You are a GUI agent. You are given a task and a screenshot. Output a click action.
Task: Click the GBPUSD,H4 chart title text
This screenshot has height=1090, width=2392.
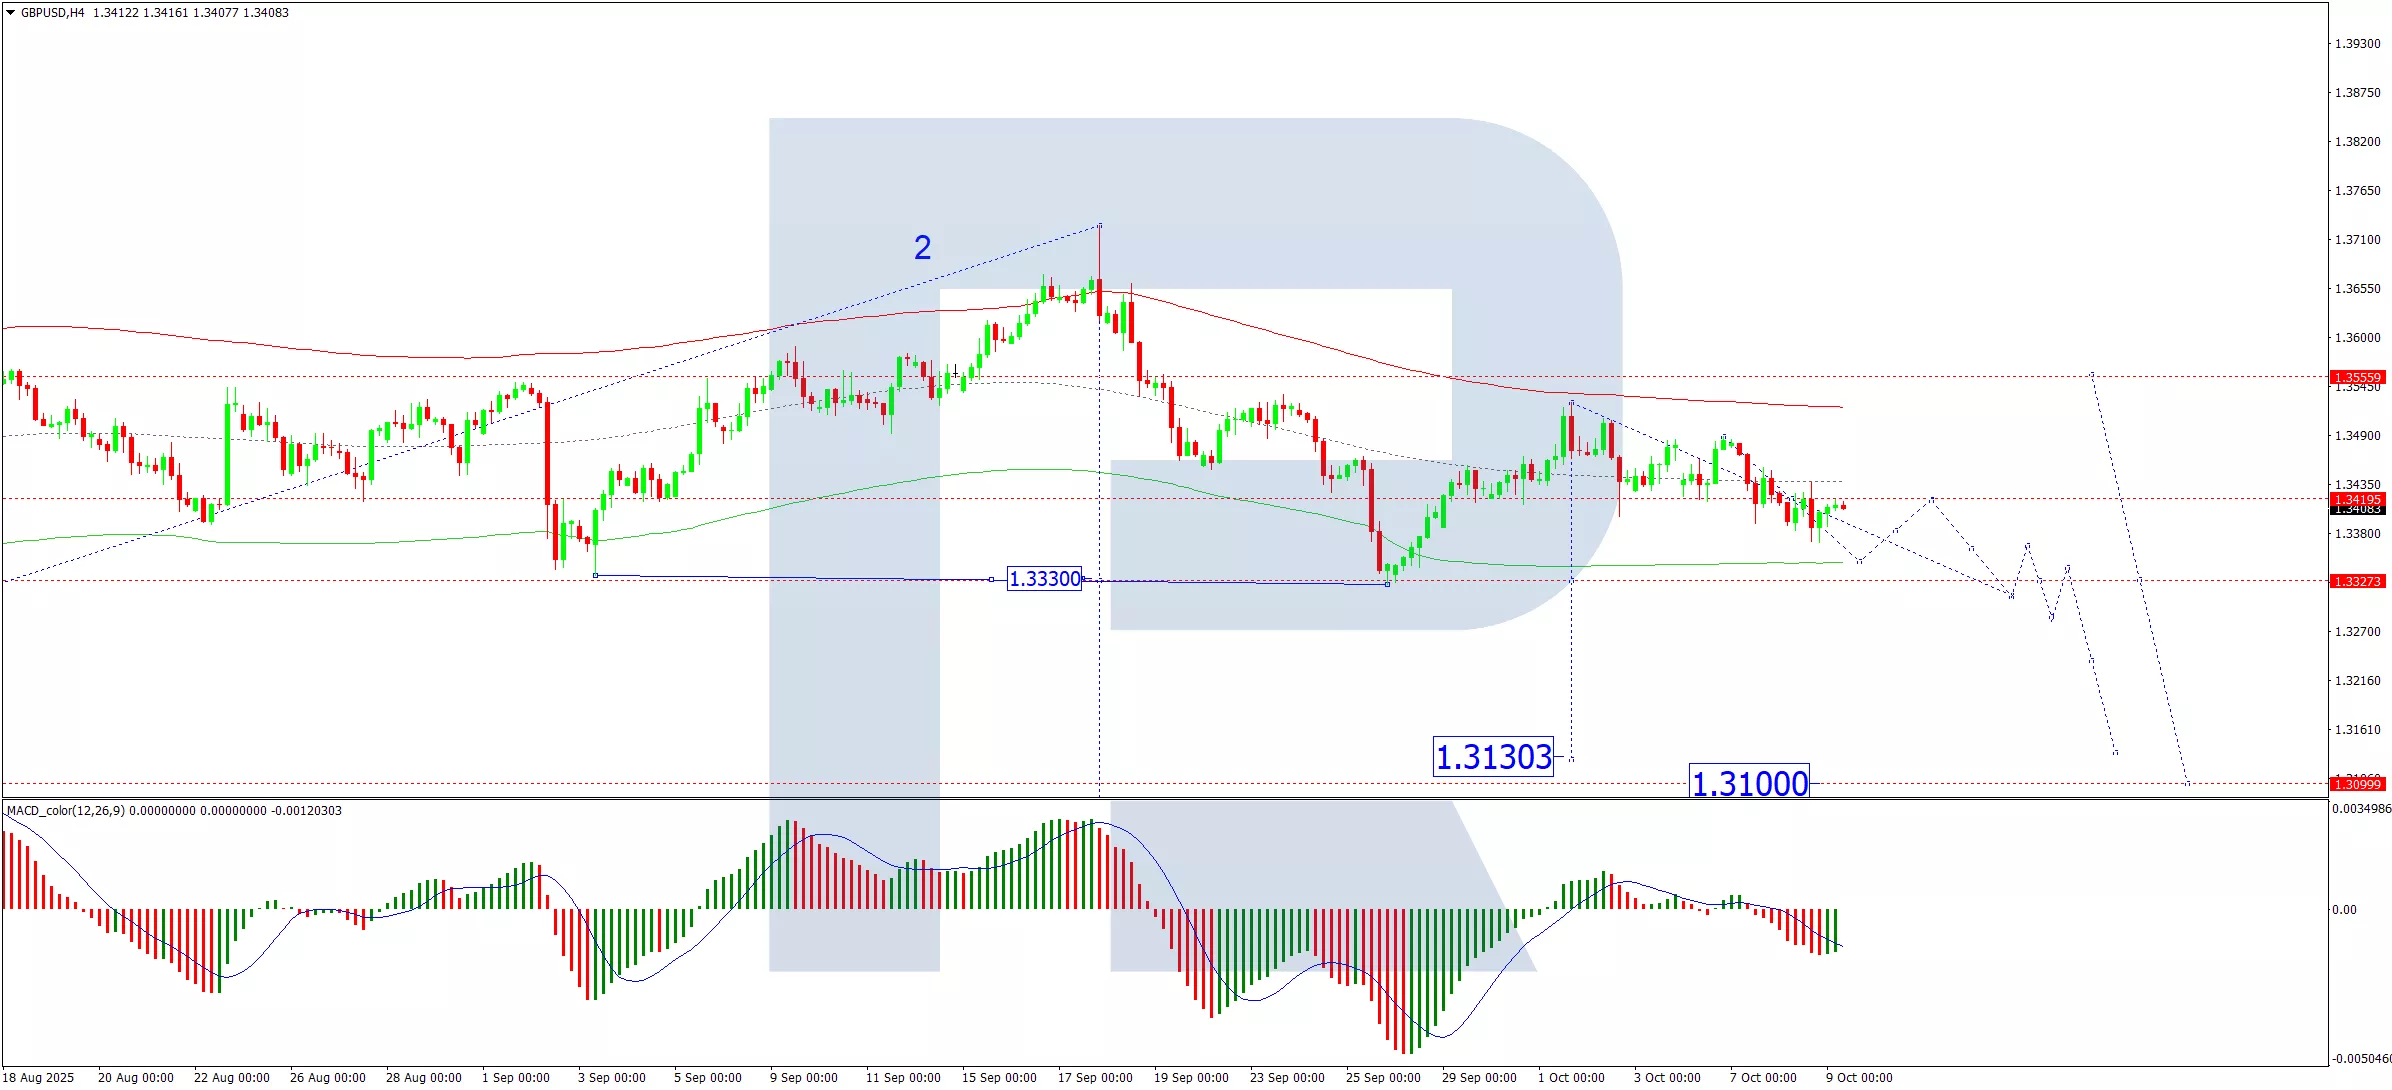pos(52,13)
